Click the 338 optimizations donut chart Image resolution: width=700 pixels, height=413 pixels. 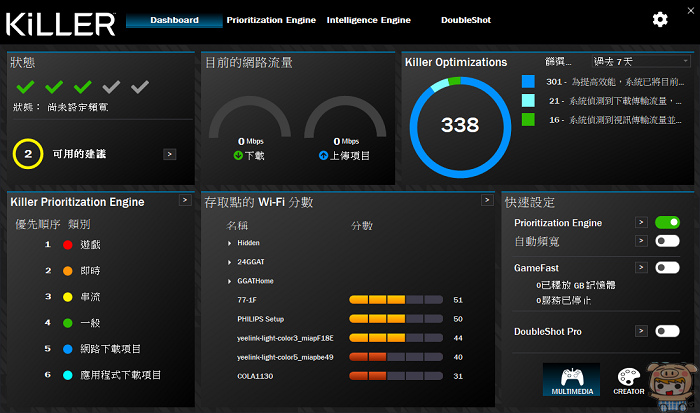(x=459, y=125)
